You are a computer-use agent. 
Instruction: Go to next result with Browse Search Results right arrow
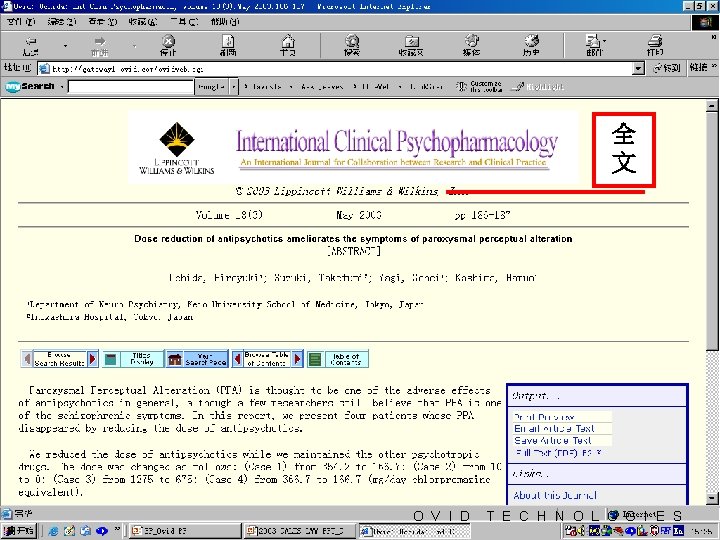pos(93,359)
